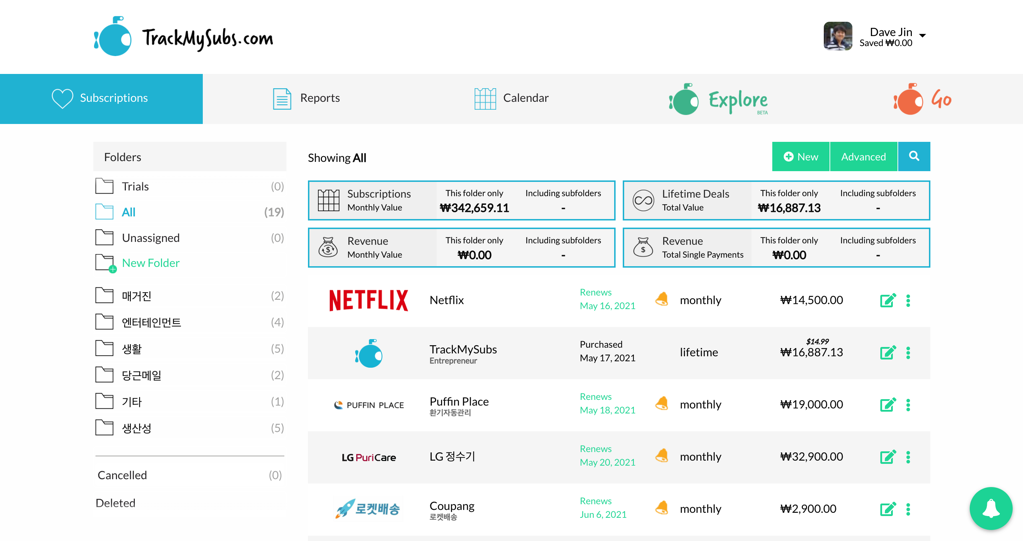
Task: Click the LG 정수기 alert bell
Action: point(662,456)
